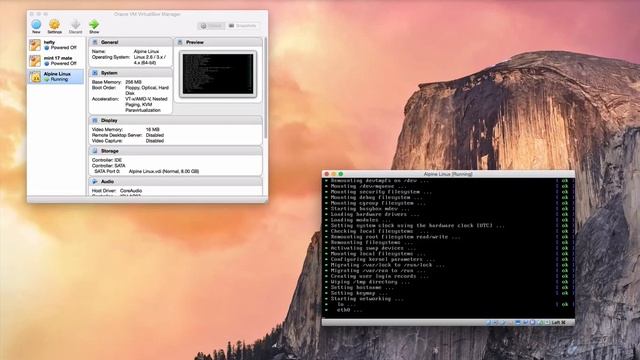Click the mint 17 mate VM icon
640x360 pixels.
point(35,60)
